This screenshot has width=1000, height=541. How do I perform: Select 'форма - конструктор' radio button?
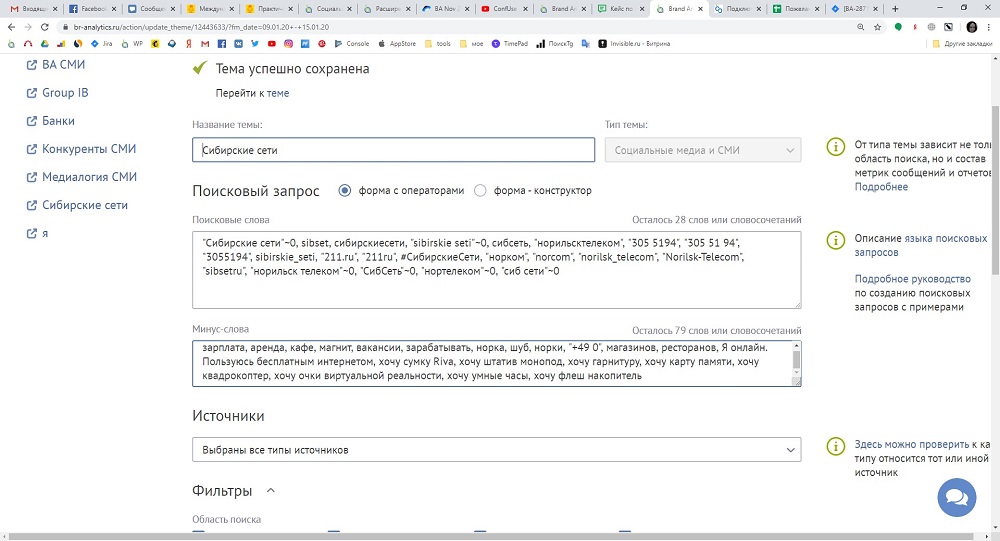tap(480, 190)
